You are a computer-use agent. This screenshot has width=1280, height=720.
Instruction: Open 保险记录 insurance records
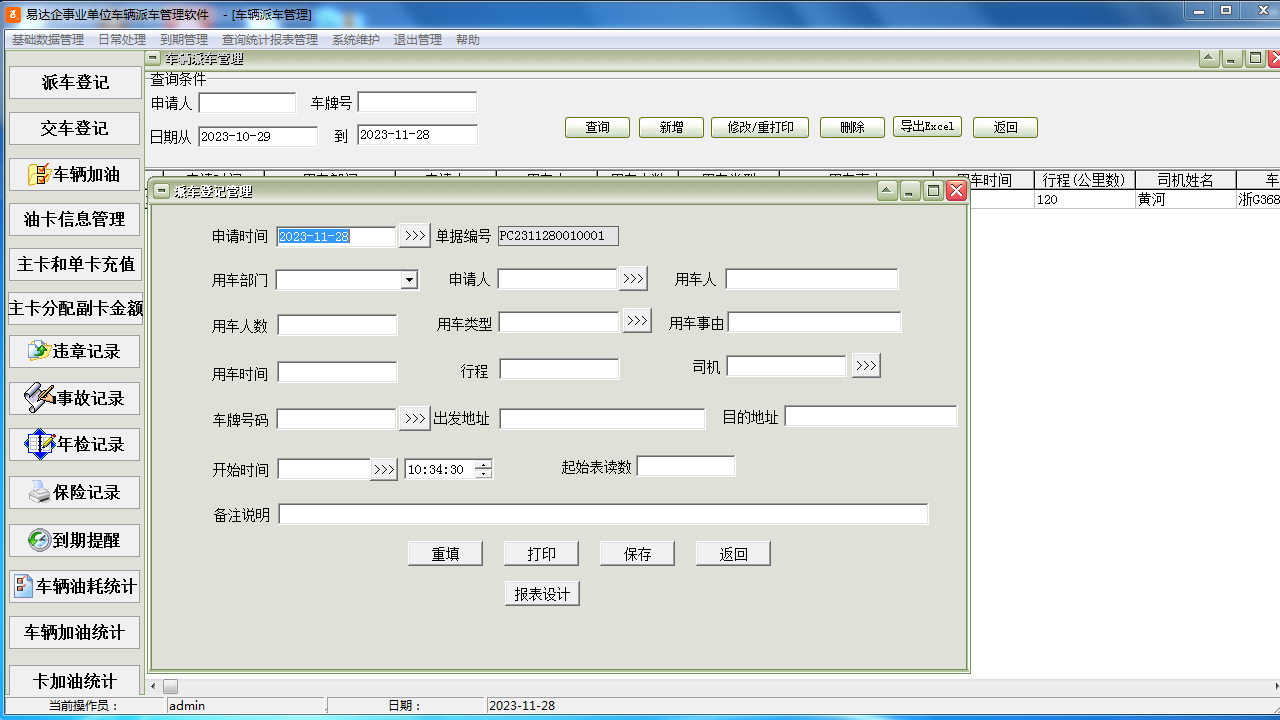point(75,492)
